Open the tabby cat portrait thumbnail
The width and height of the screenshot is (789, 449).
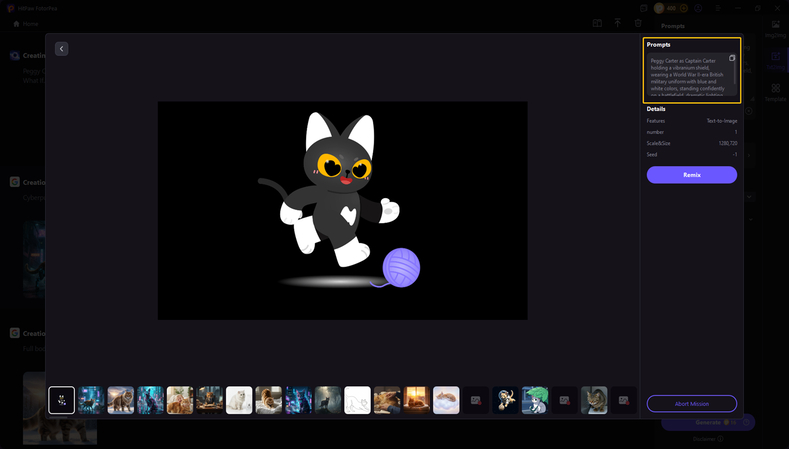point(594,400)
